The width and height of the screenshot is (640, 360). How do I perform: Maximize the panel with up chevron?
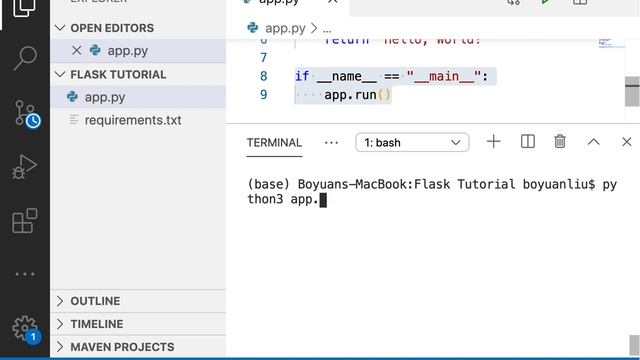593,142
